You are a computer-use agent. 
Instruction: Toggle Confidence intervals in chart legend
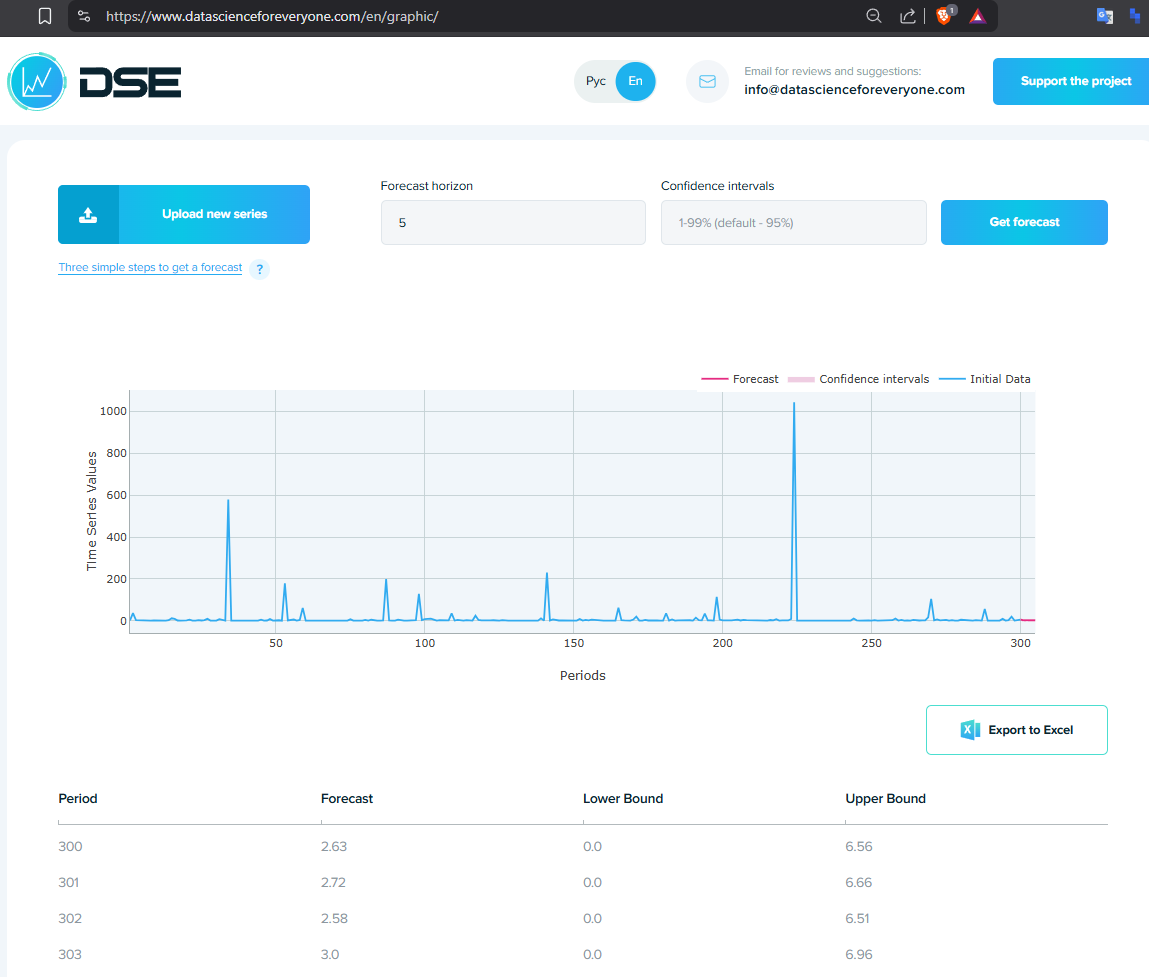coord(859,379)
